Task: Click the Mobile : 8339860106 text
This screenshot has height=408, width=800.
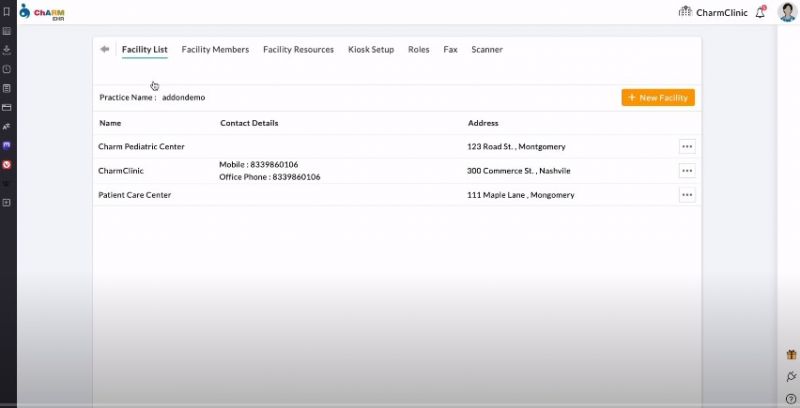Action: click(259, 164)
